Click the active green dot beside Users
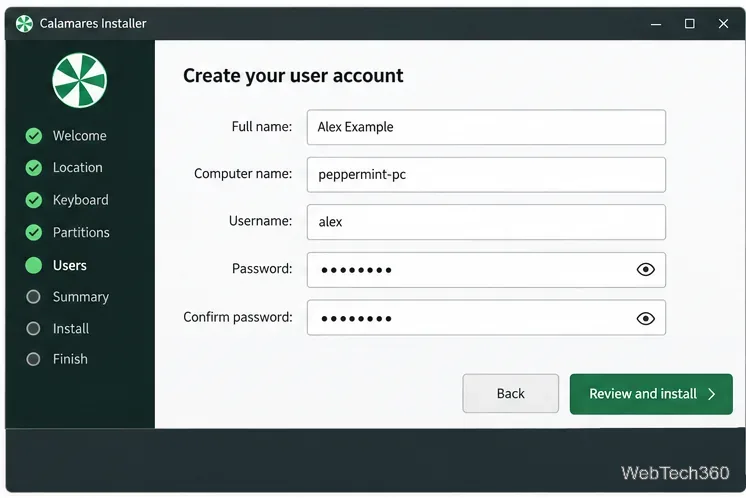This screenshot has width=746, height=498. point(34,265)
